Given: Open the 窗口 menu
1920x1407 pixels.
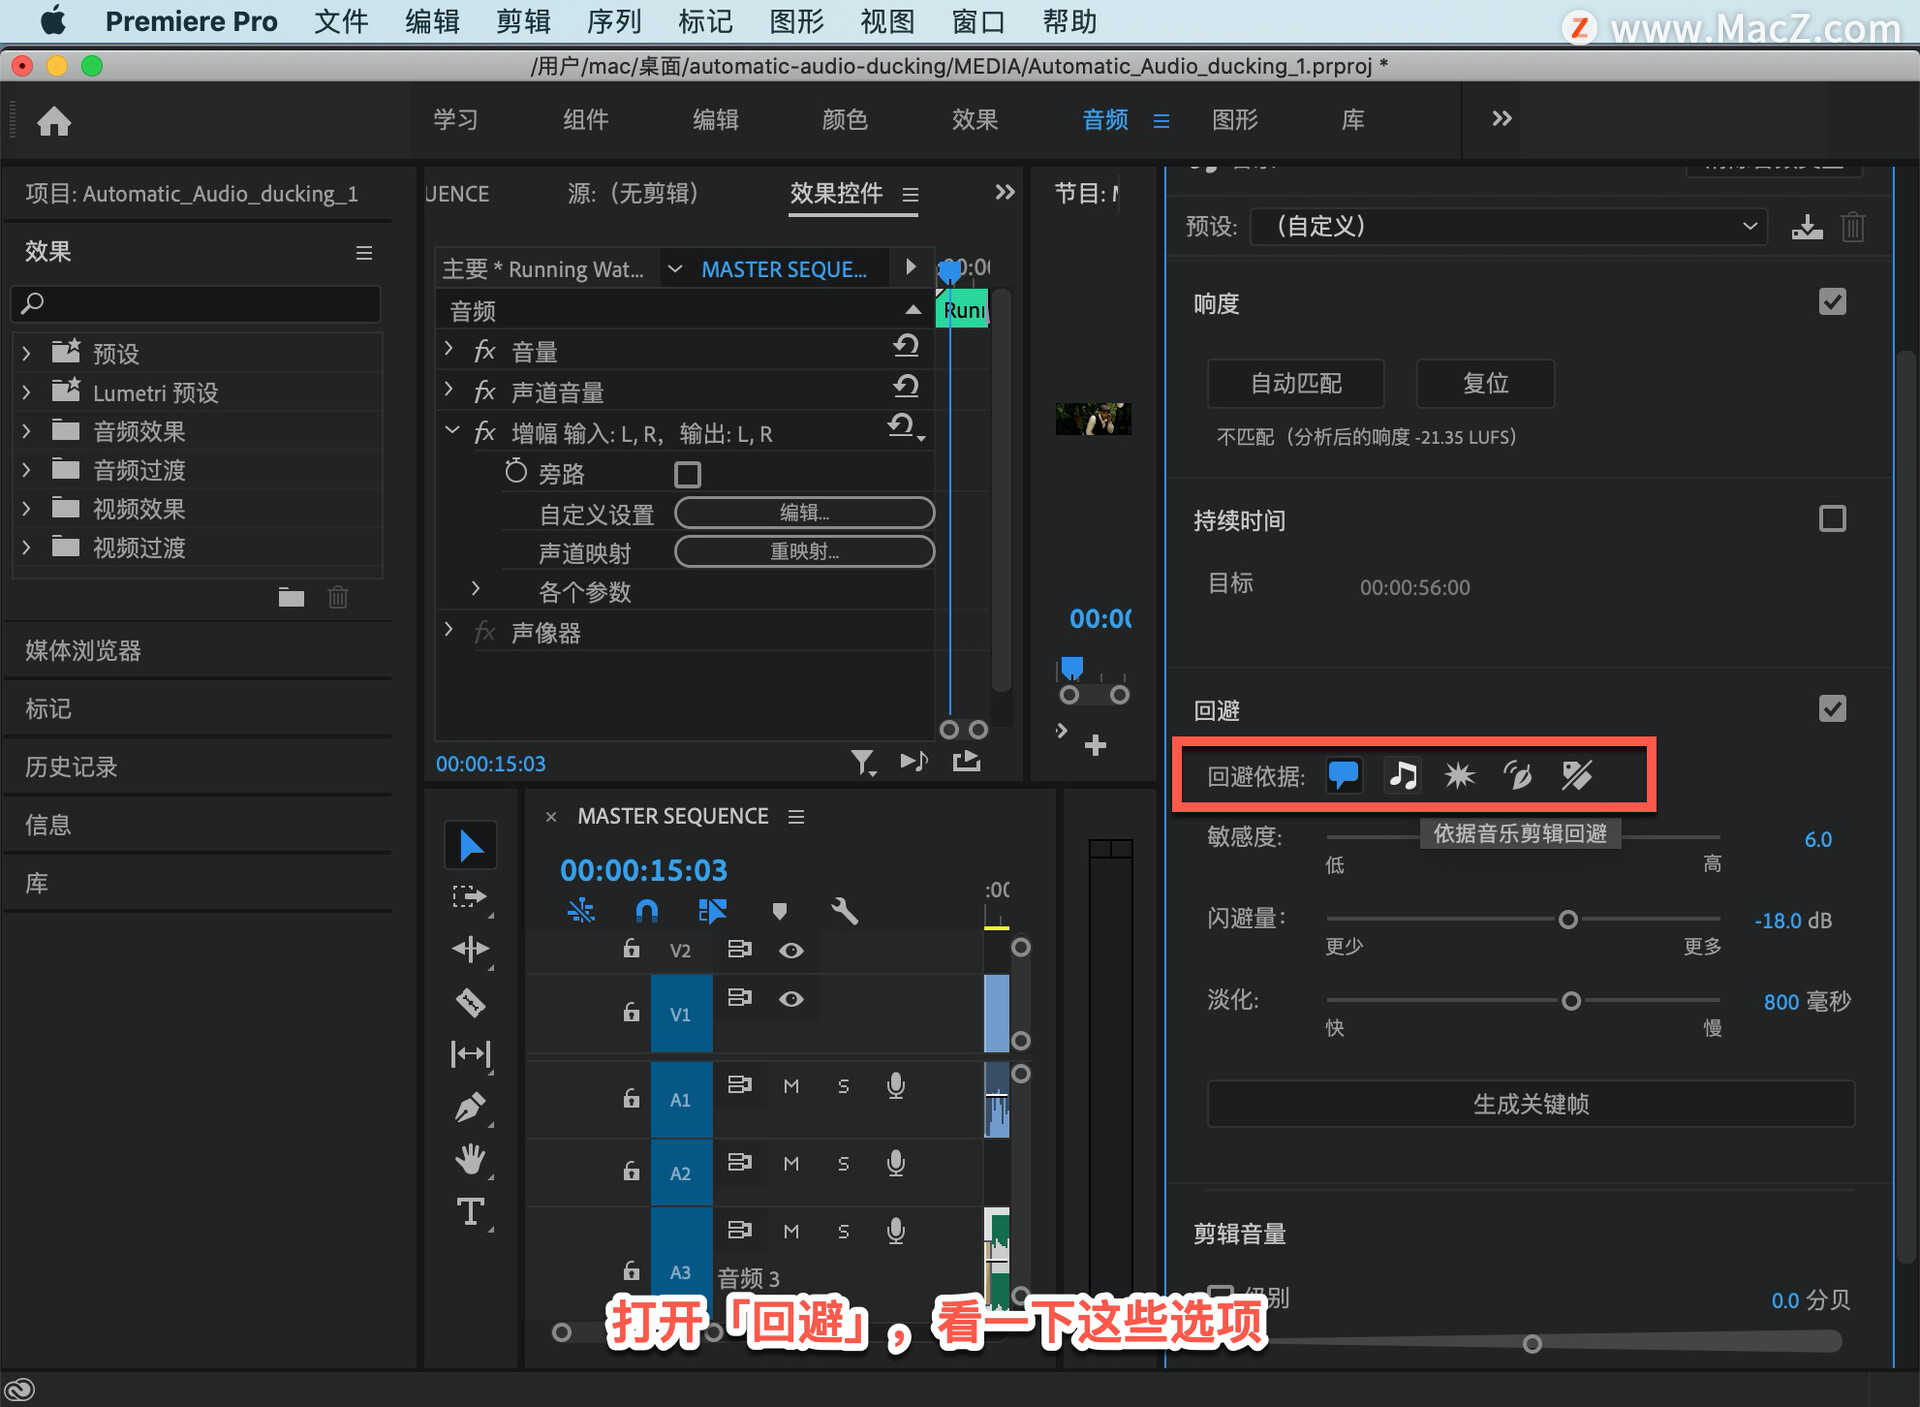Looking at the screenshot, I should tap(977, 22).
